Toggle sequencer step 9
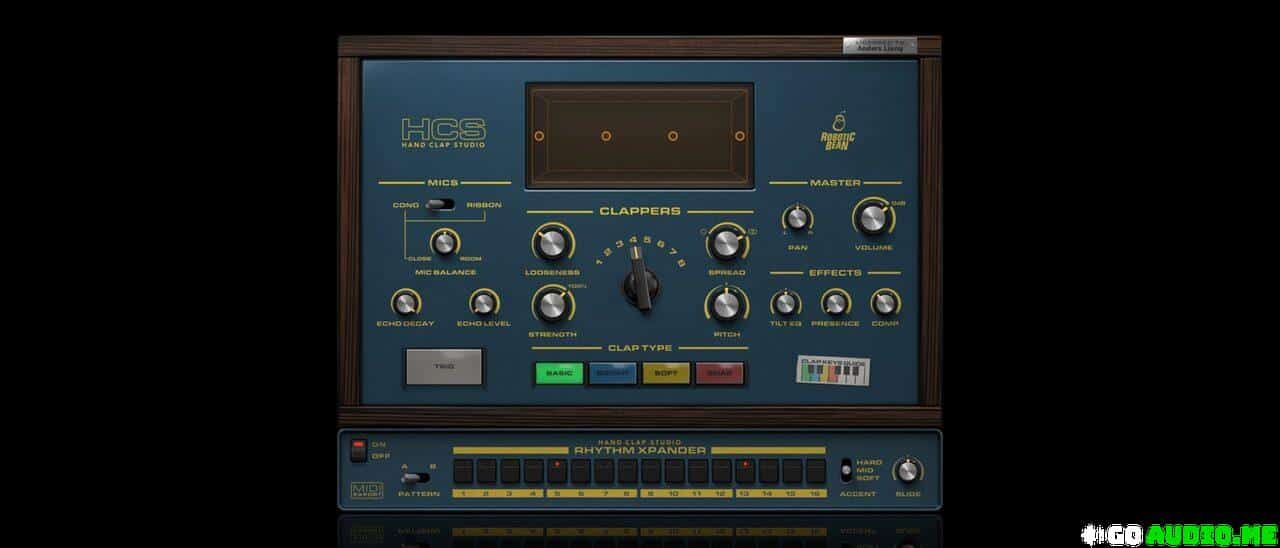1280x548 pixels. (652, 470)
